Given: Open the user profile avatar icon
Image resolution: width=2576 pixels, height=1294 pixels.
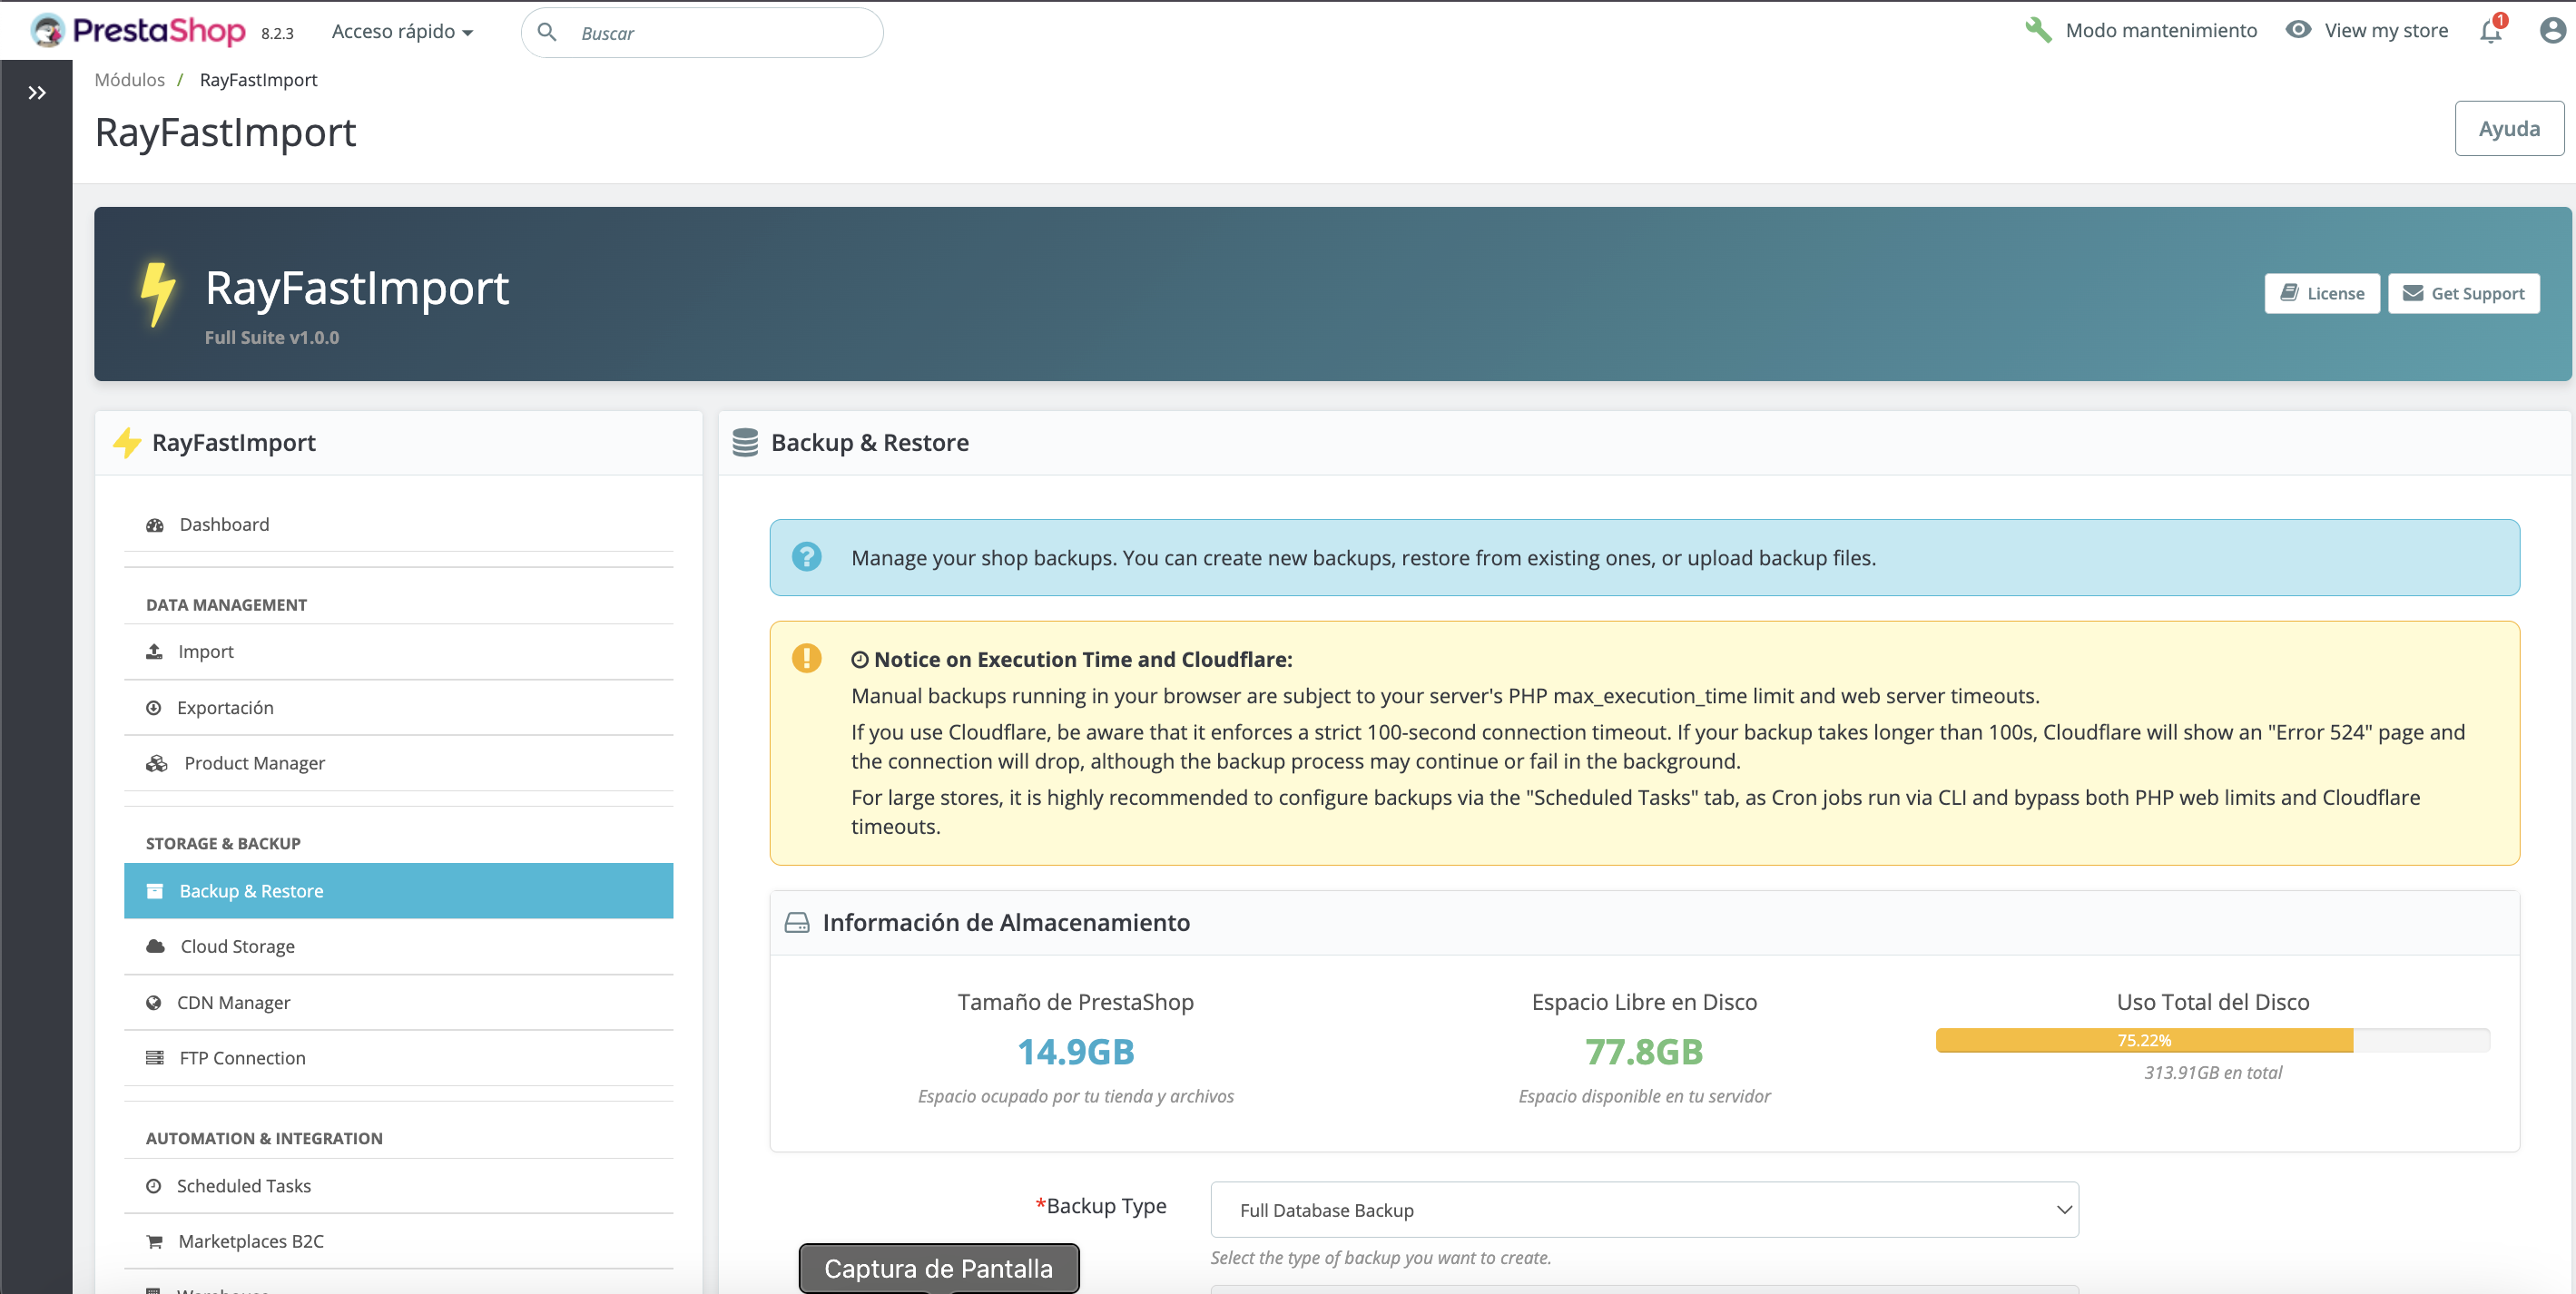Looking at the screenshot, I should point(2552,31).
